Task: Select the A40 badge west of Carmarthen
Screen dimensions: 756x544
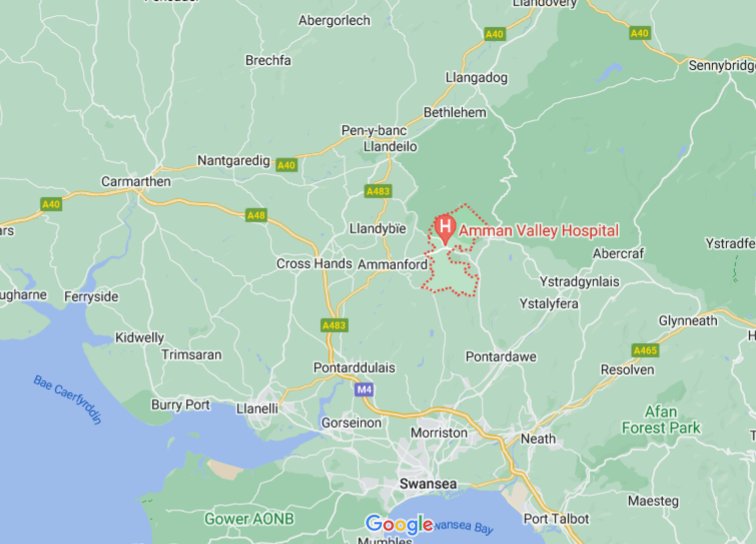Action: [51, 204]
